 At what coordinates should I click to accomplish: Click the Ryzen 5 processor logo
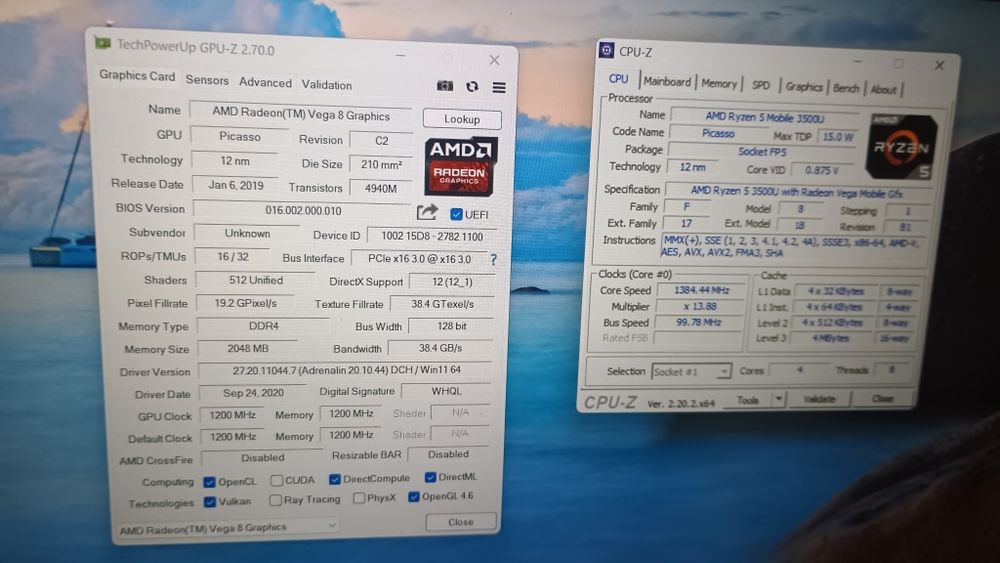coord(901,147)
